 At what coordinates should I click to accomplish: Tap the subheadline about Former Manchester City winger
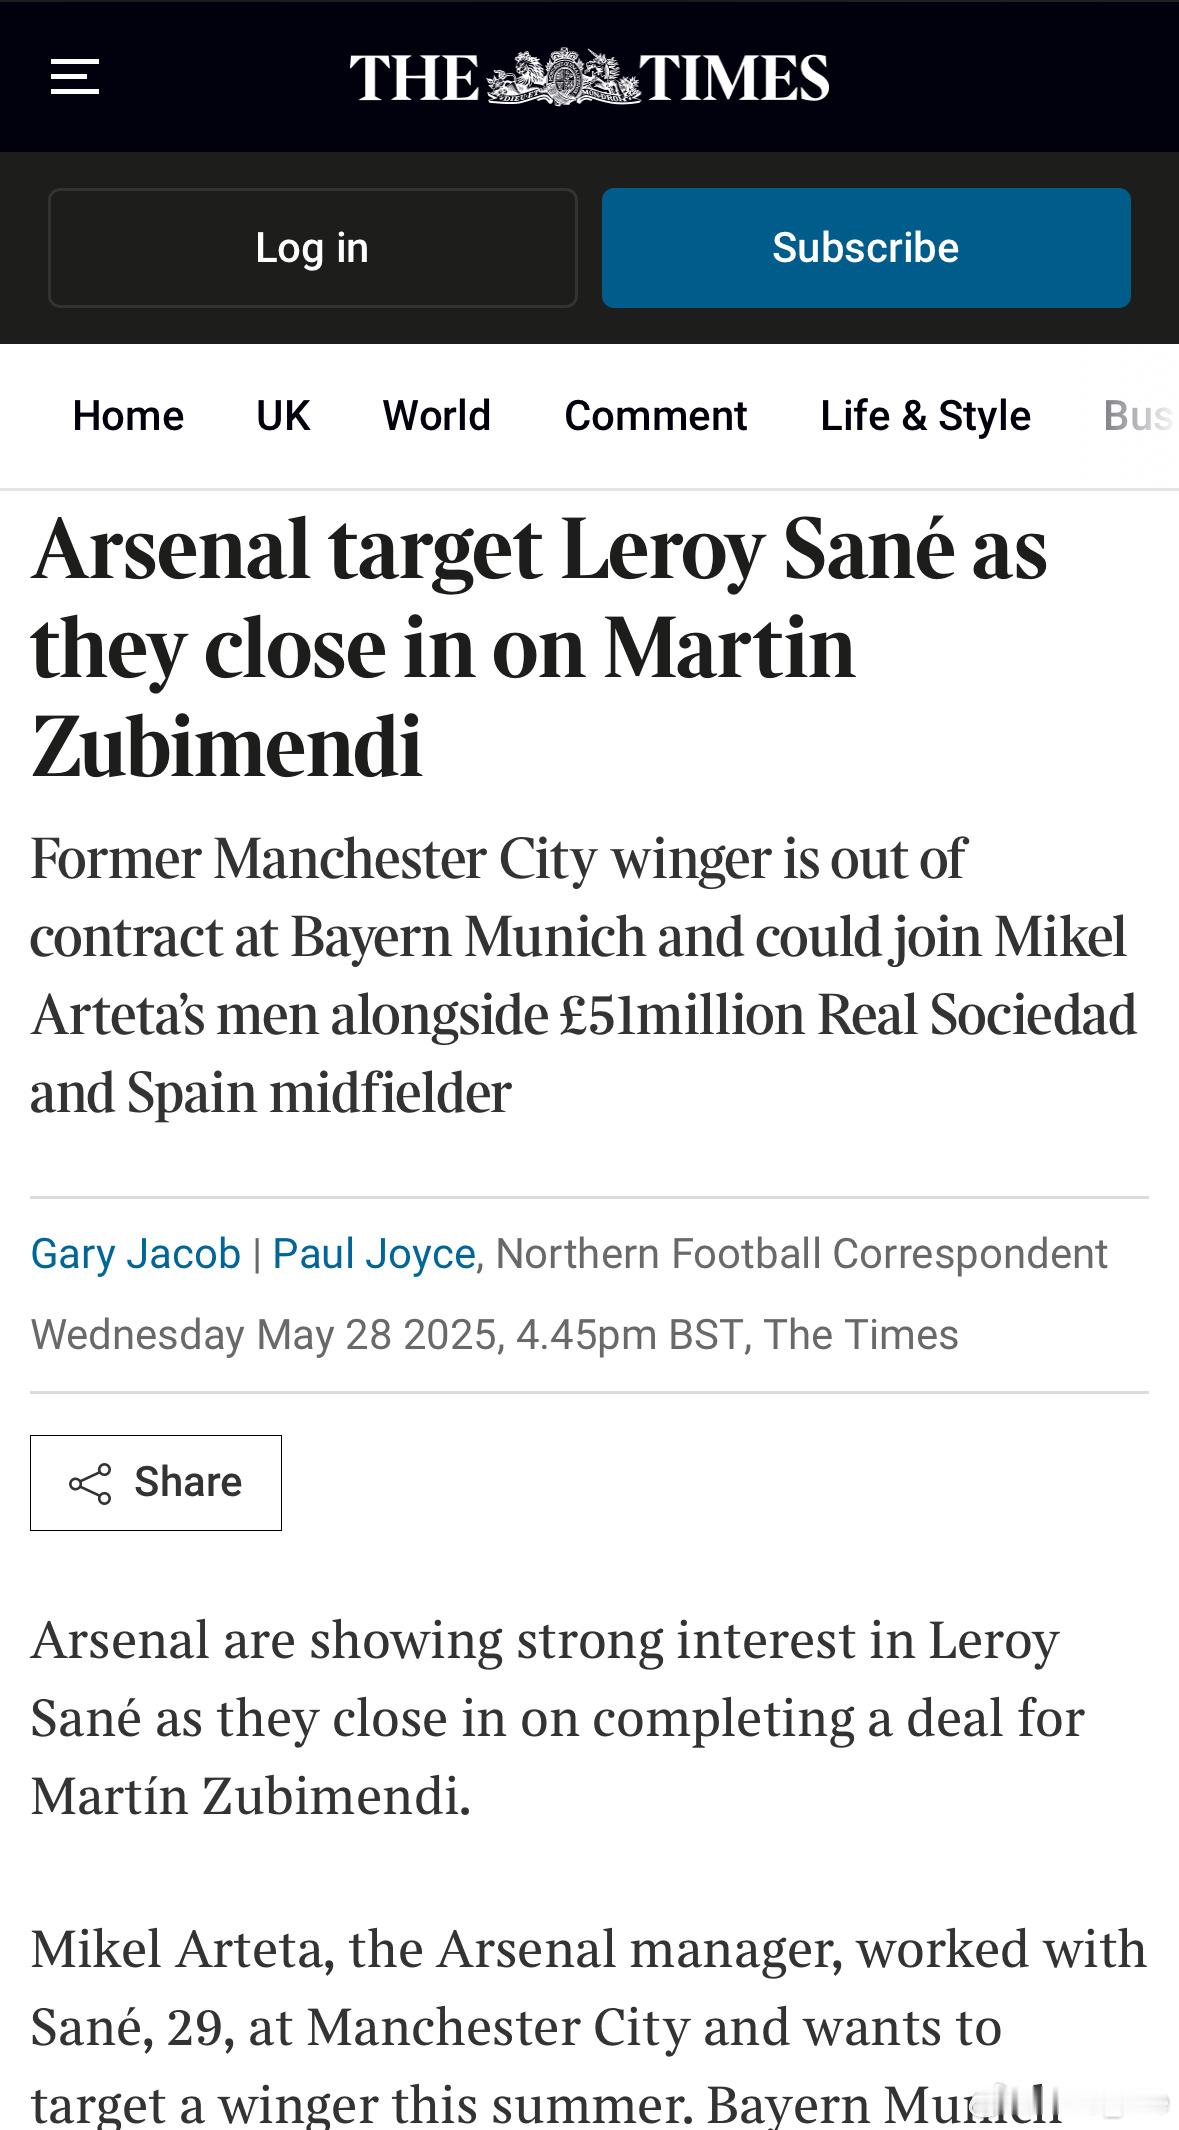point(584,975)
